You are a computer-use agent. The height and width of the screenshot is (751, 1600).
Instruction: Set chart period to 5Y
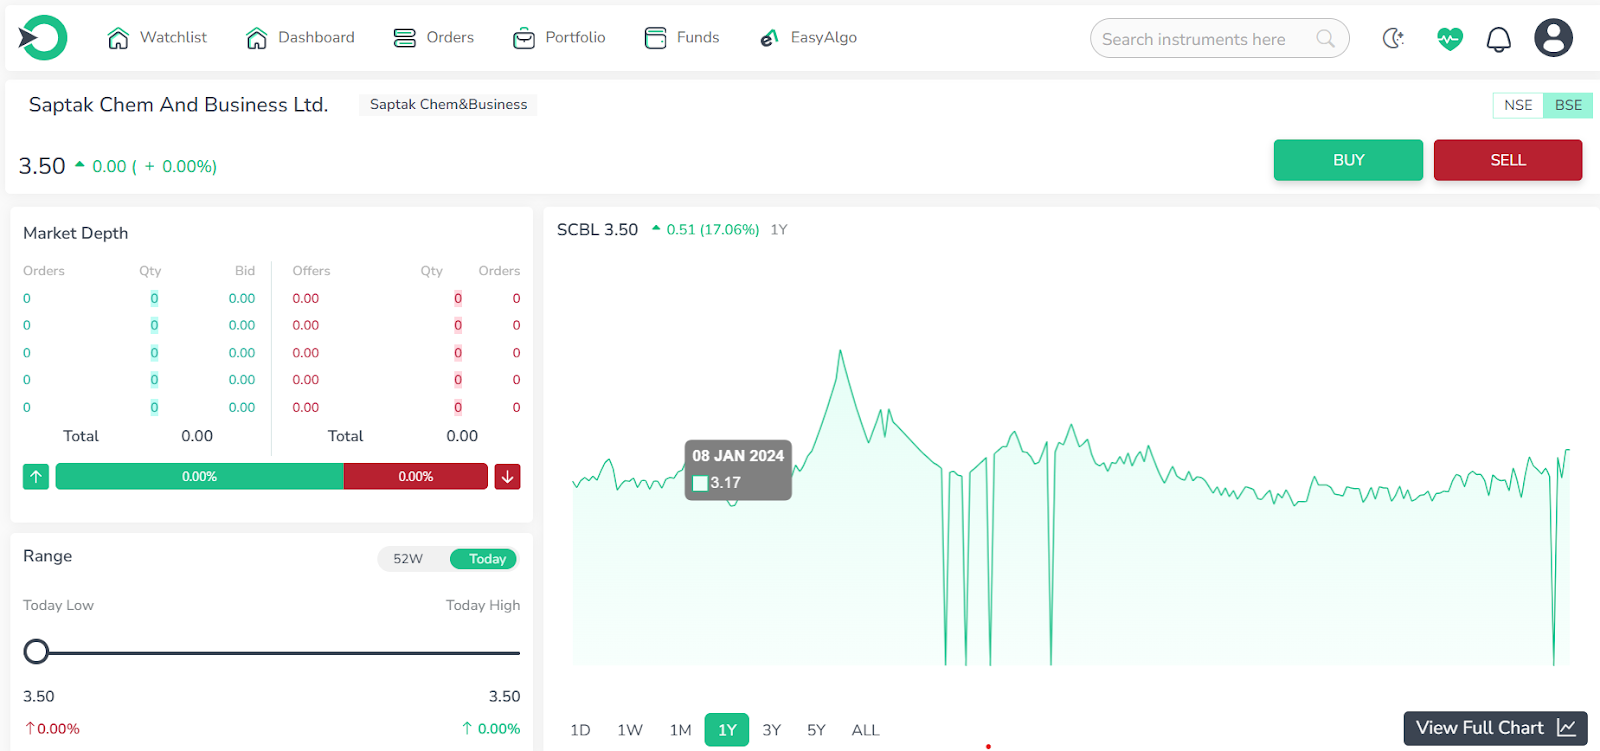click(816, 730)
